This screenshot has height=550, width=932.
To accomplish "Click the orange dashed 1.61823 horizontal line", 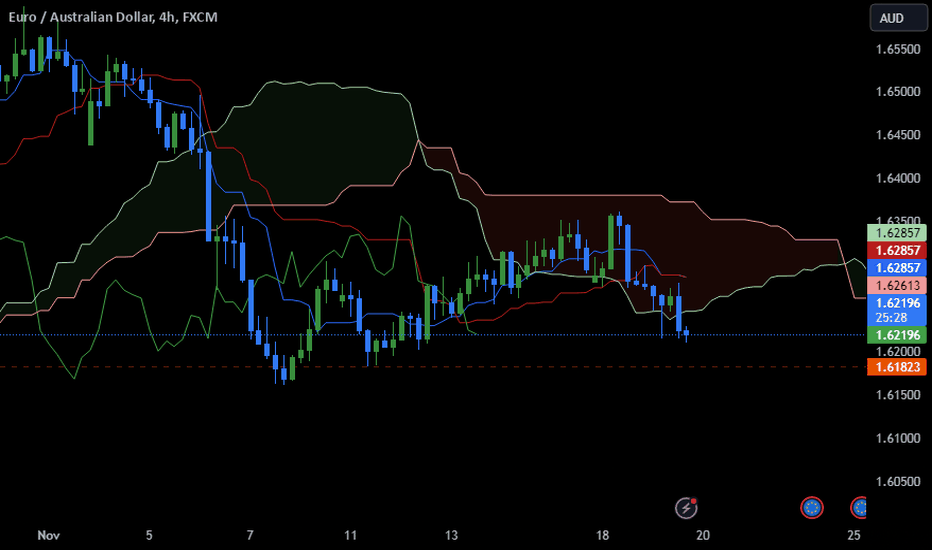I will click(x=433, y=367).
